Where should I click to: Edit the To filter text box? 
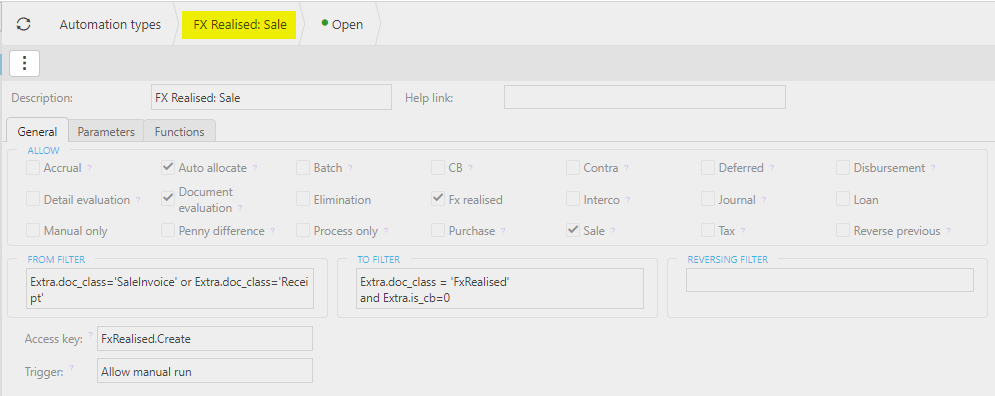tap(500, 288)
